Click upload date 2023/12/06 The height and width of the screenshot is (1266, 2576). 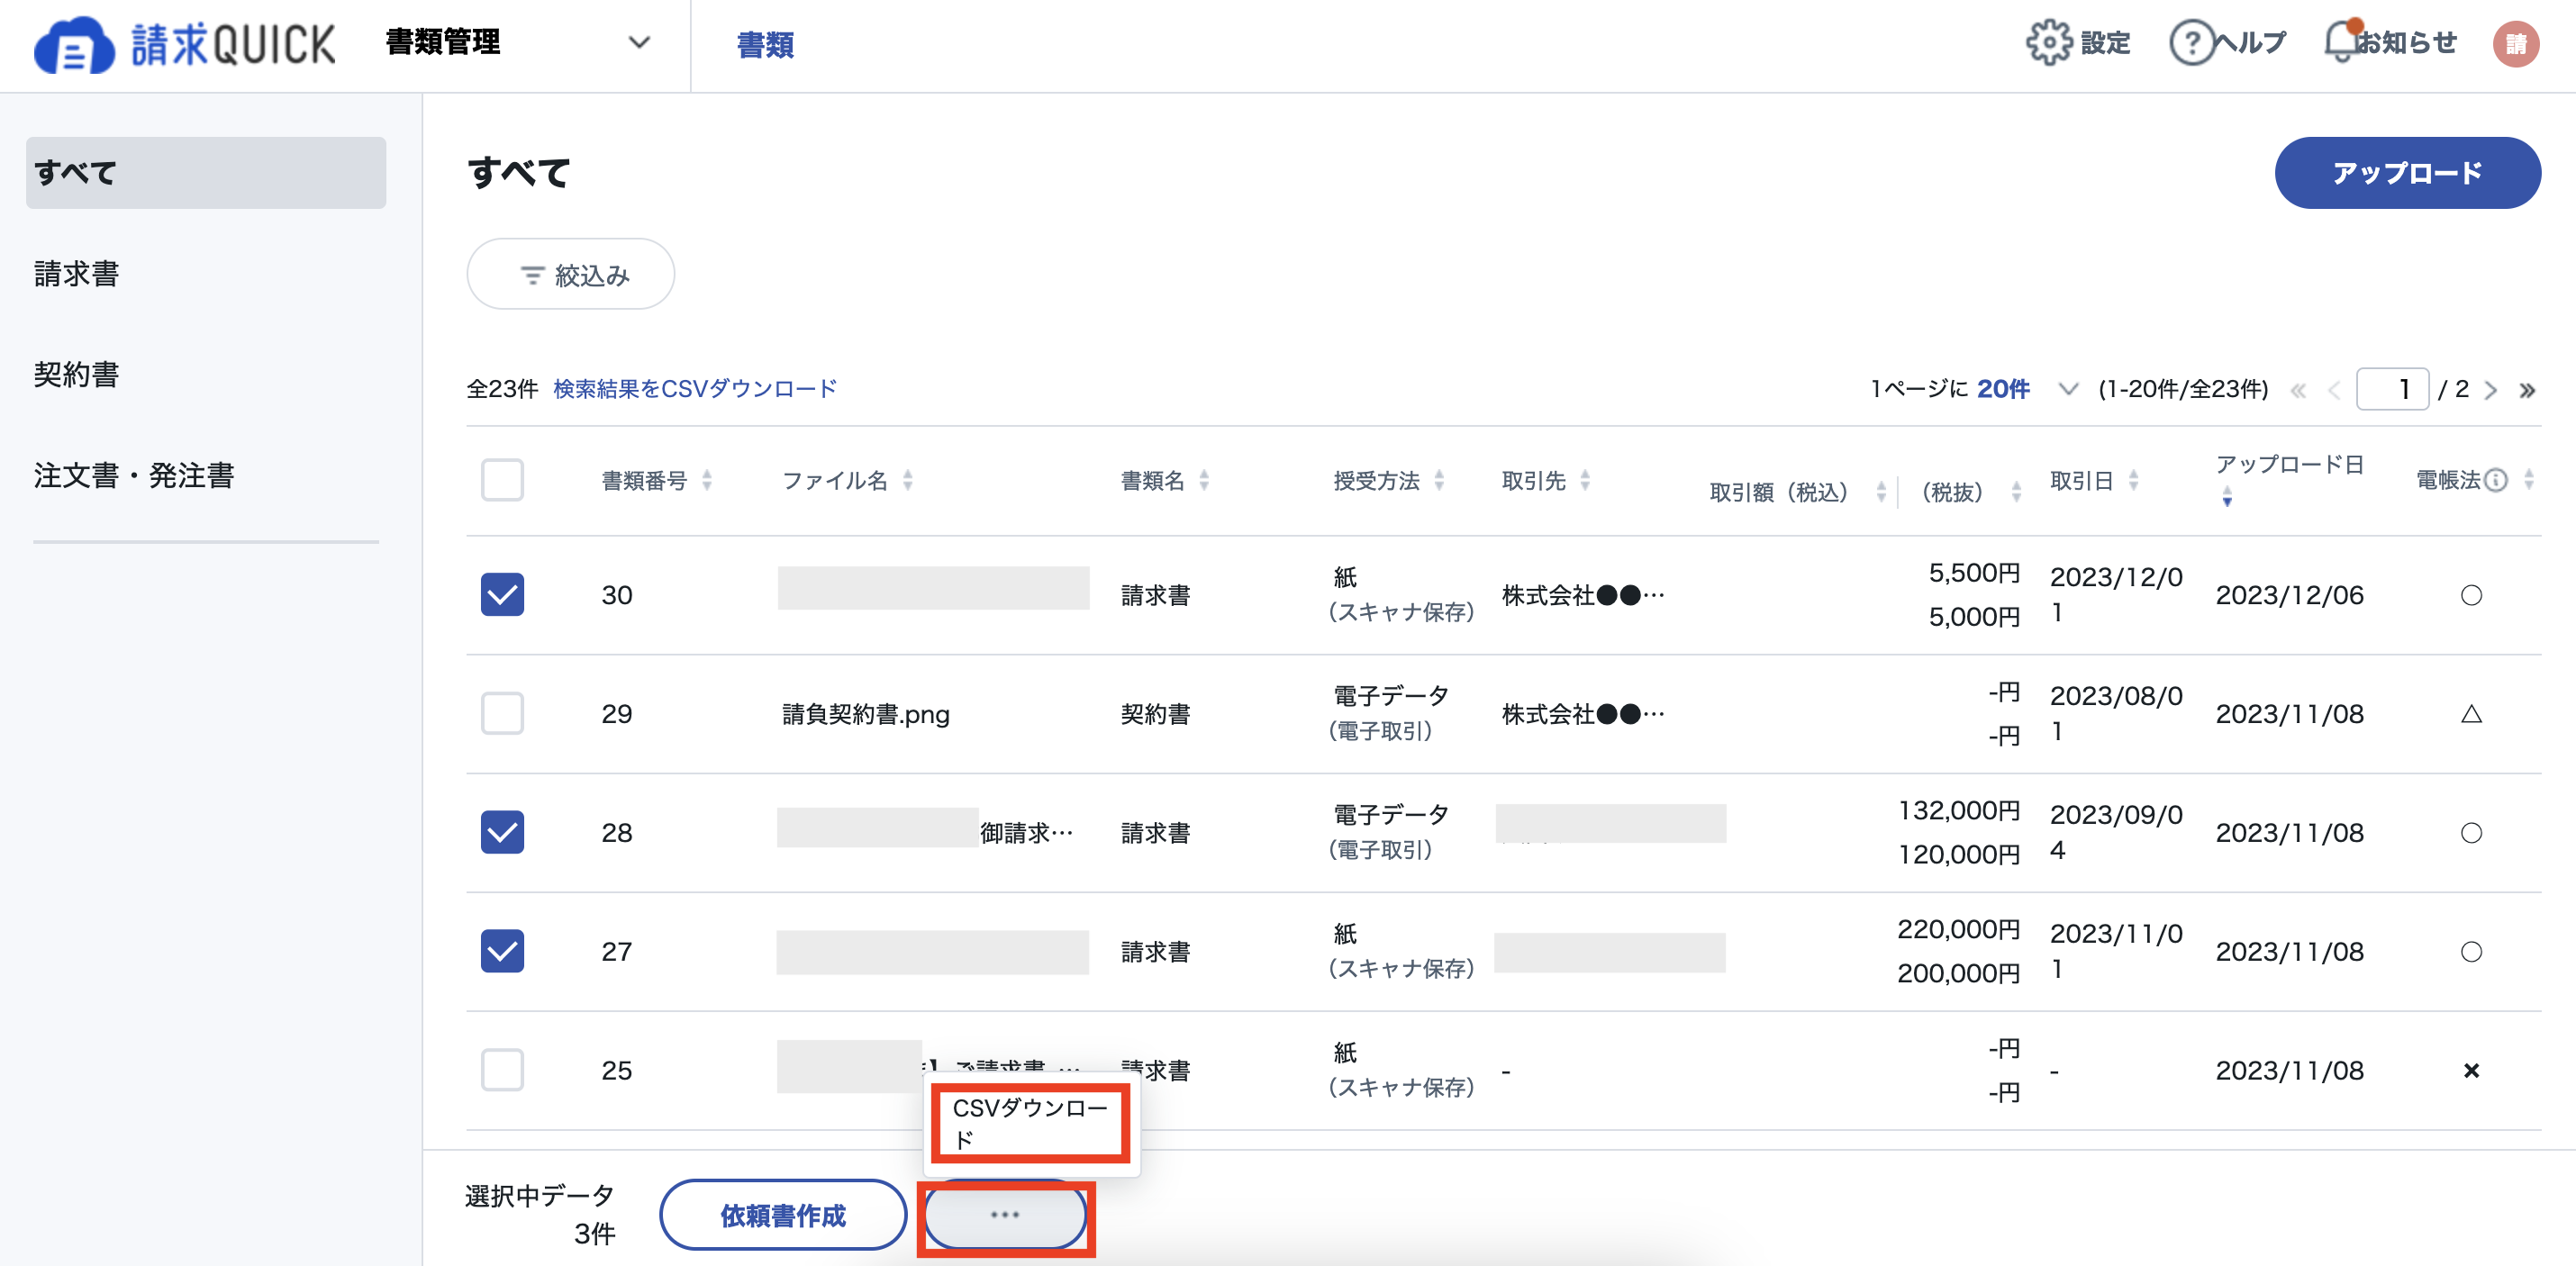coord(2290,595)
